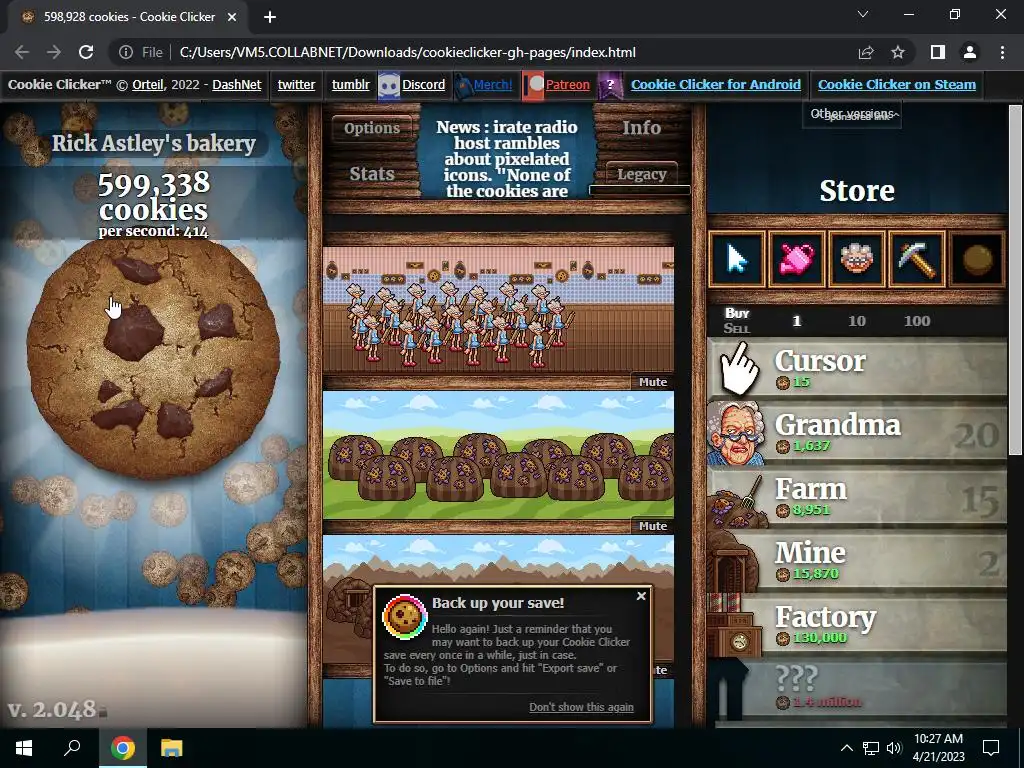Switch store to Buy mode
The width and height of the screenshot is (1024, 768).
(737, 313)
